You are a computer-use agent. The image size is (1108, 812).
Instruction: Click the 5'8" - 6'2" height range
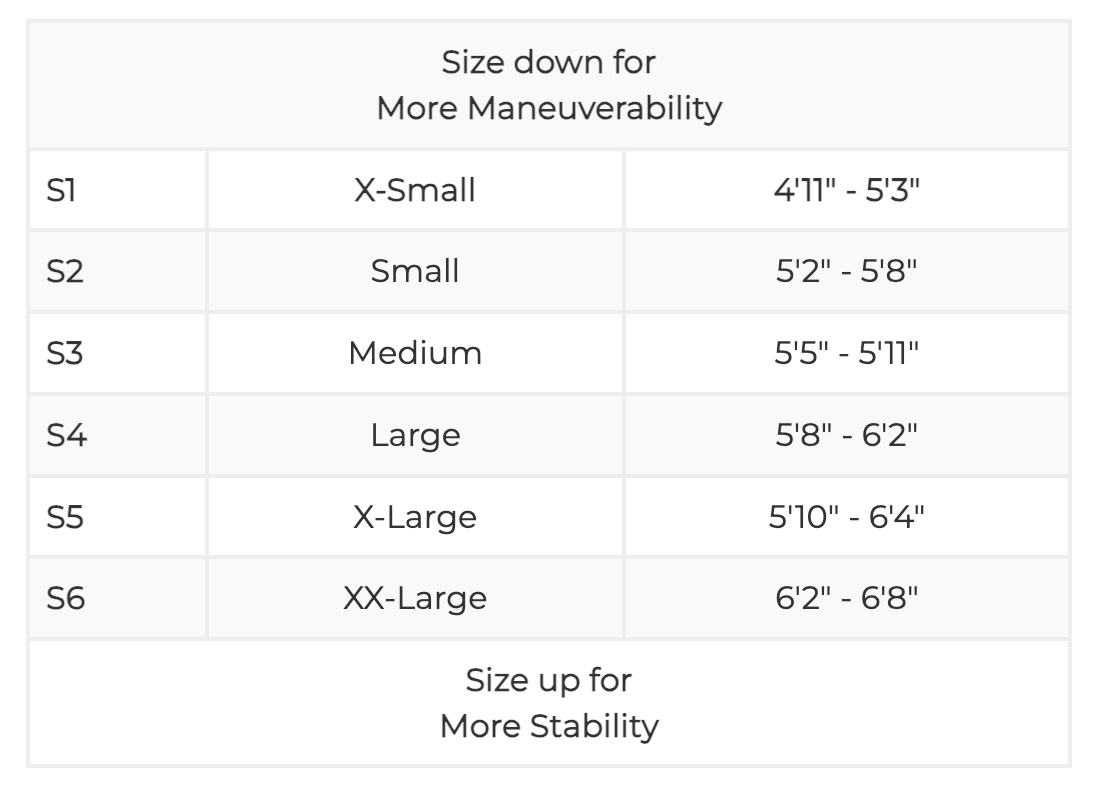pos(846,435)
